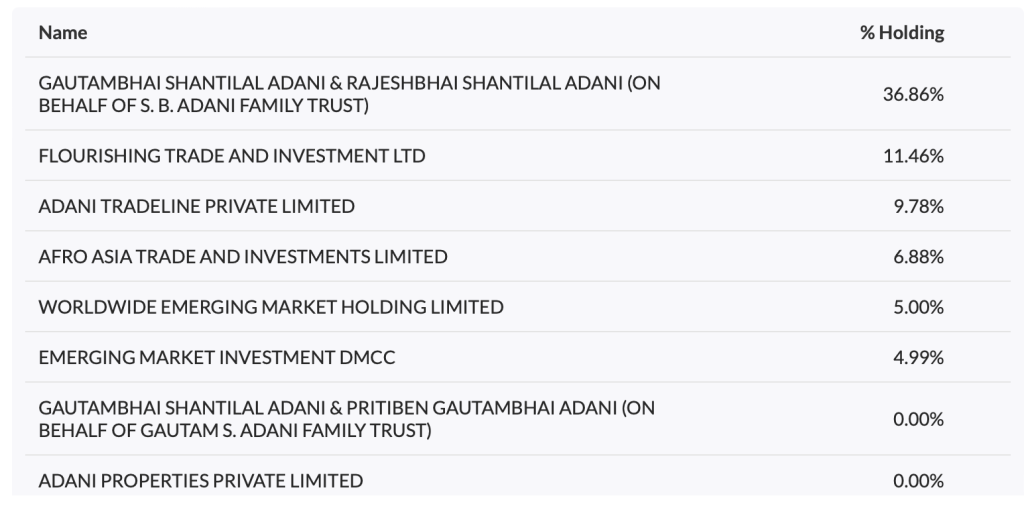This screenshot has height=508, width=1024.
Task: Click the 6.88% holding value
Action: coord(918,256)
